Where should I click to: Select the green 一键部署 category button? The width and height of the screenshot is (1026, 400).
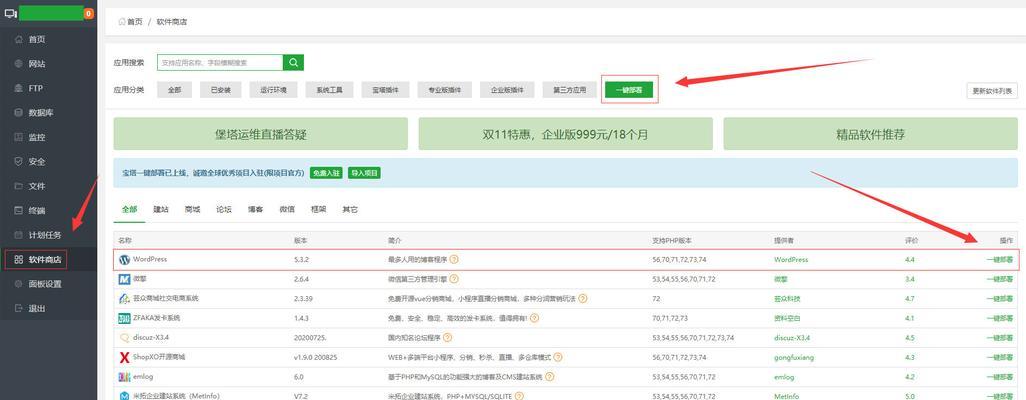(629, 90)
